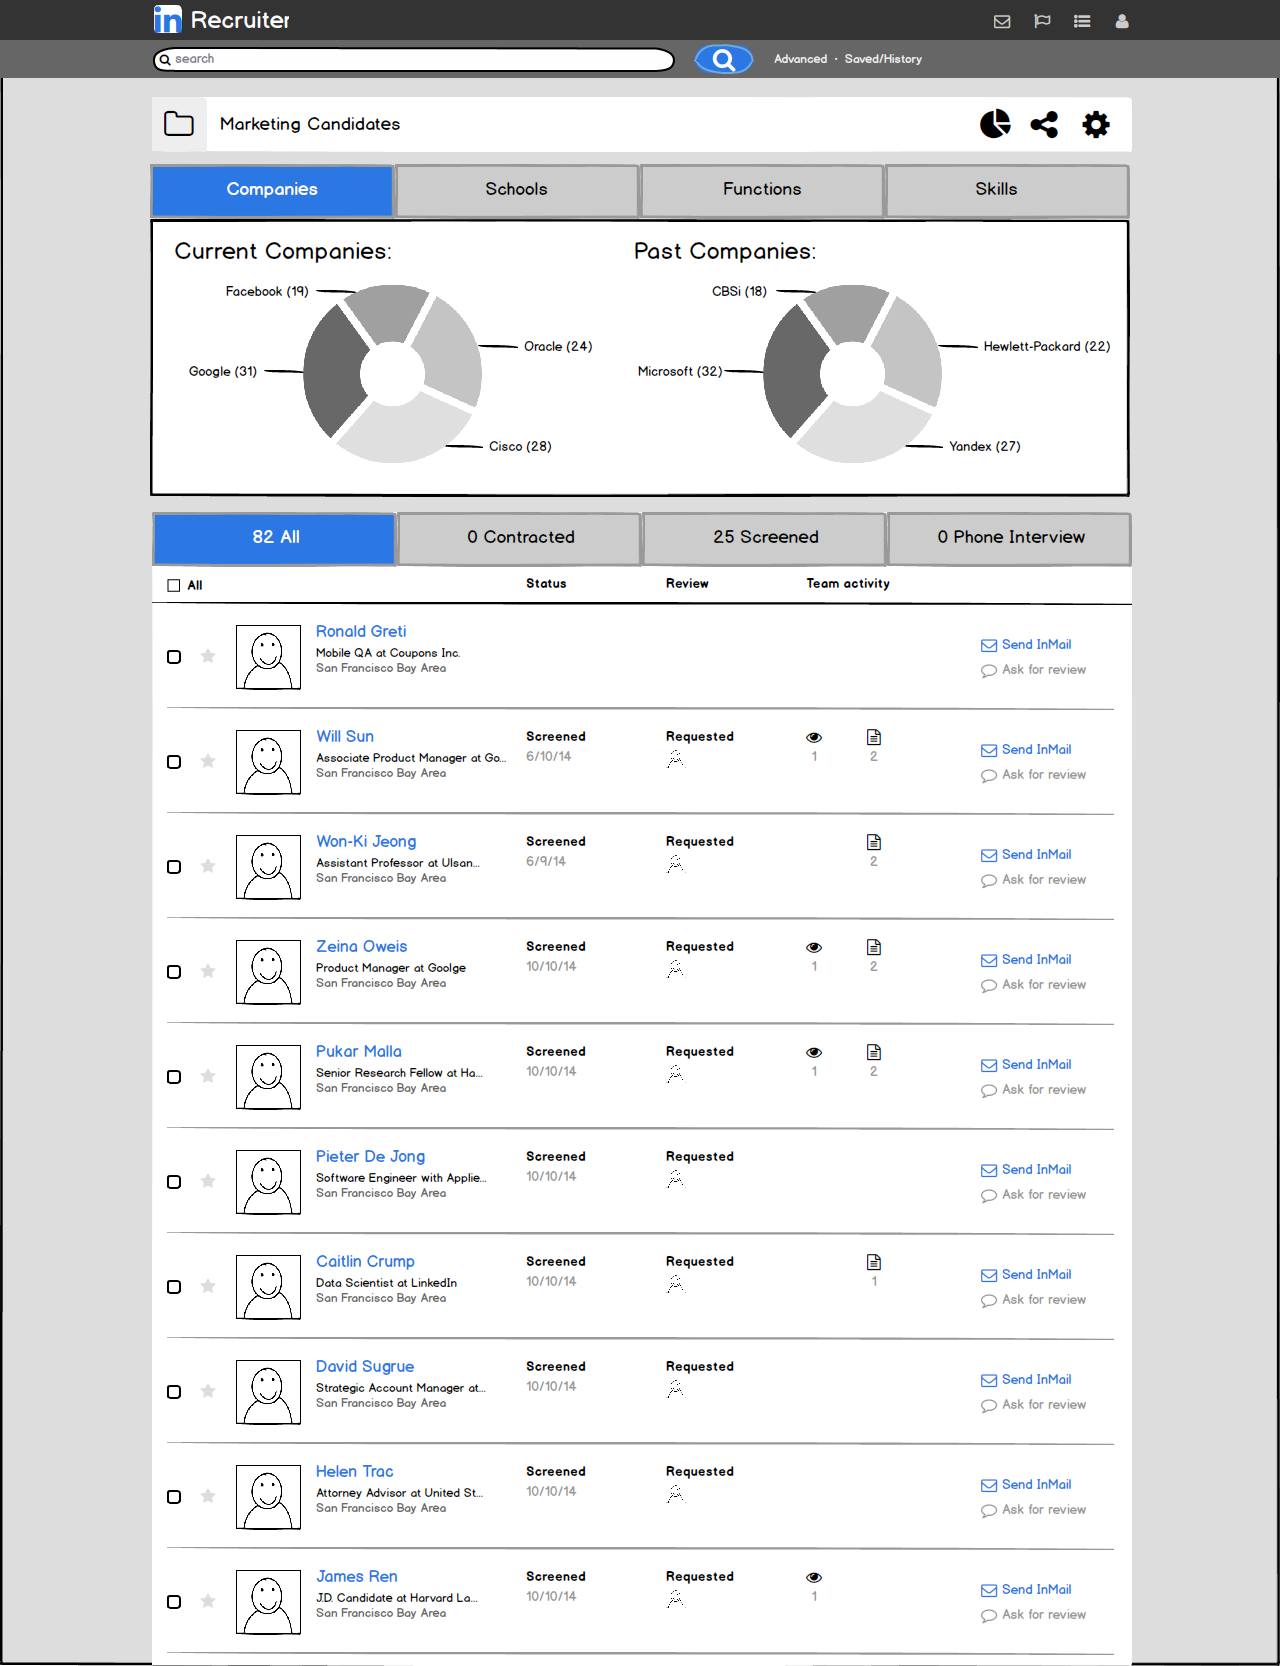Show the 25 Screened candidates tab

tap(765, 538)
